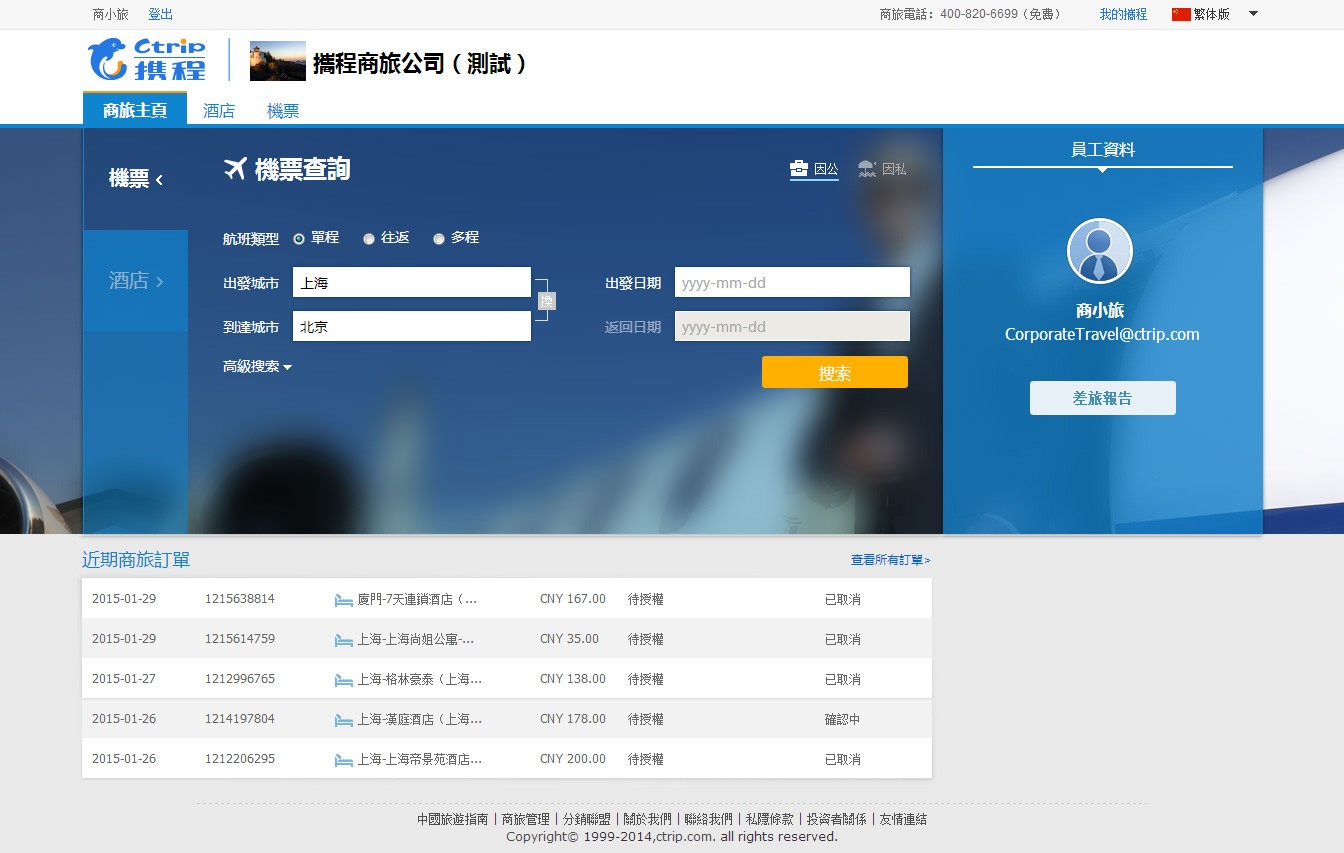This screenshot has height=853, width=1344.
Task: Open 聯絡我們 footer link
Action: click(709, 819)
